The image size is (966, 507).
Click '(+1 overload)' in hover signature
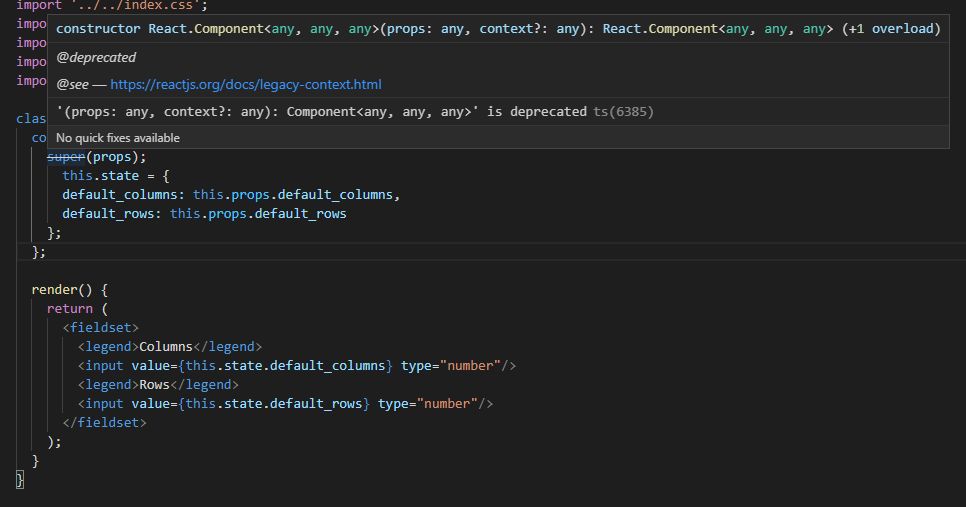pos(891,29)
